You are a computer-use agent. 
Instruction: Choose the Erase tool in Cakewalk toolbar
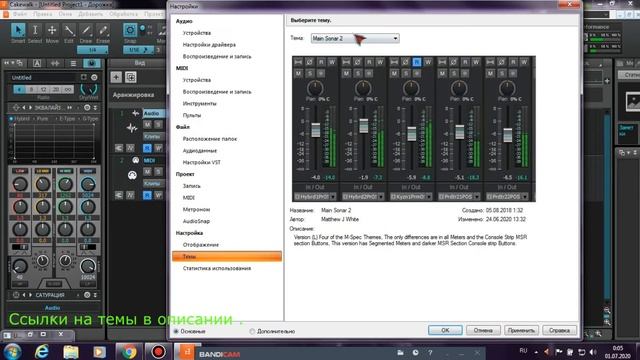[x=103, y=31]
